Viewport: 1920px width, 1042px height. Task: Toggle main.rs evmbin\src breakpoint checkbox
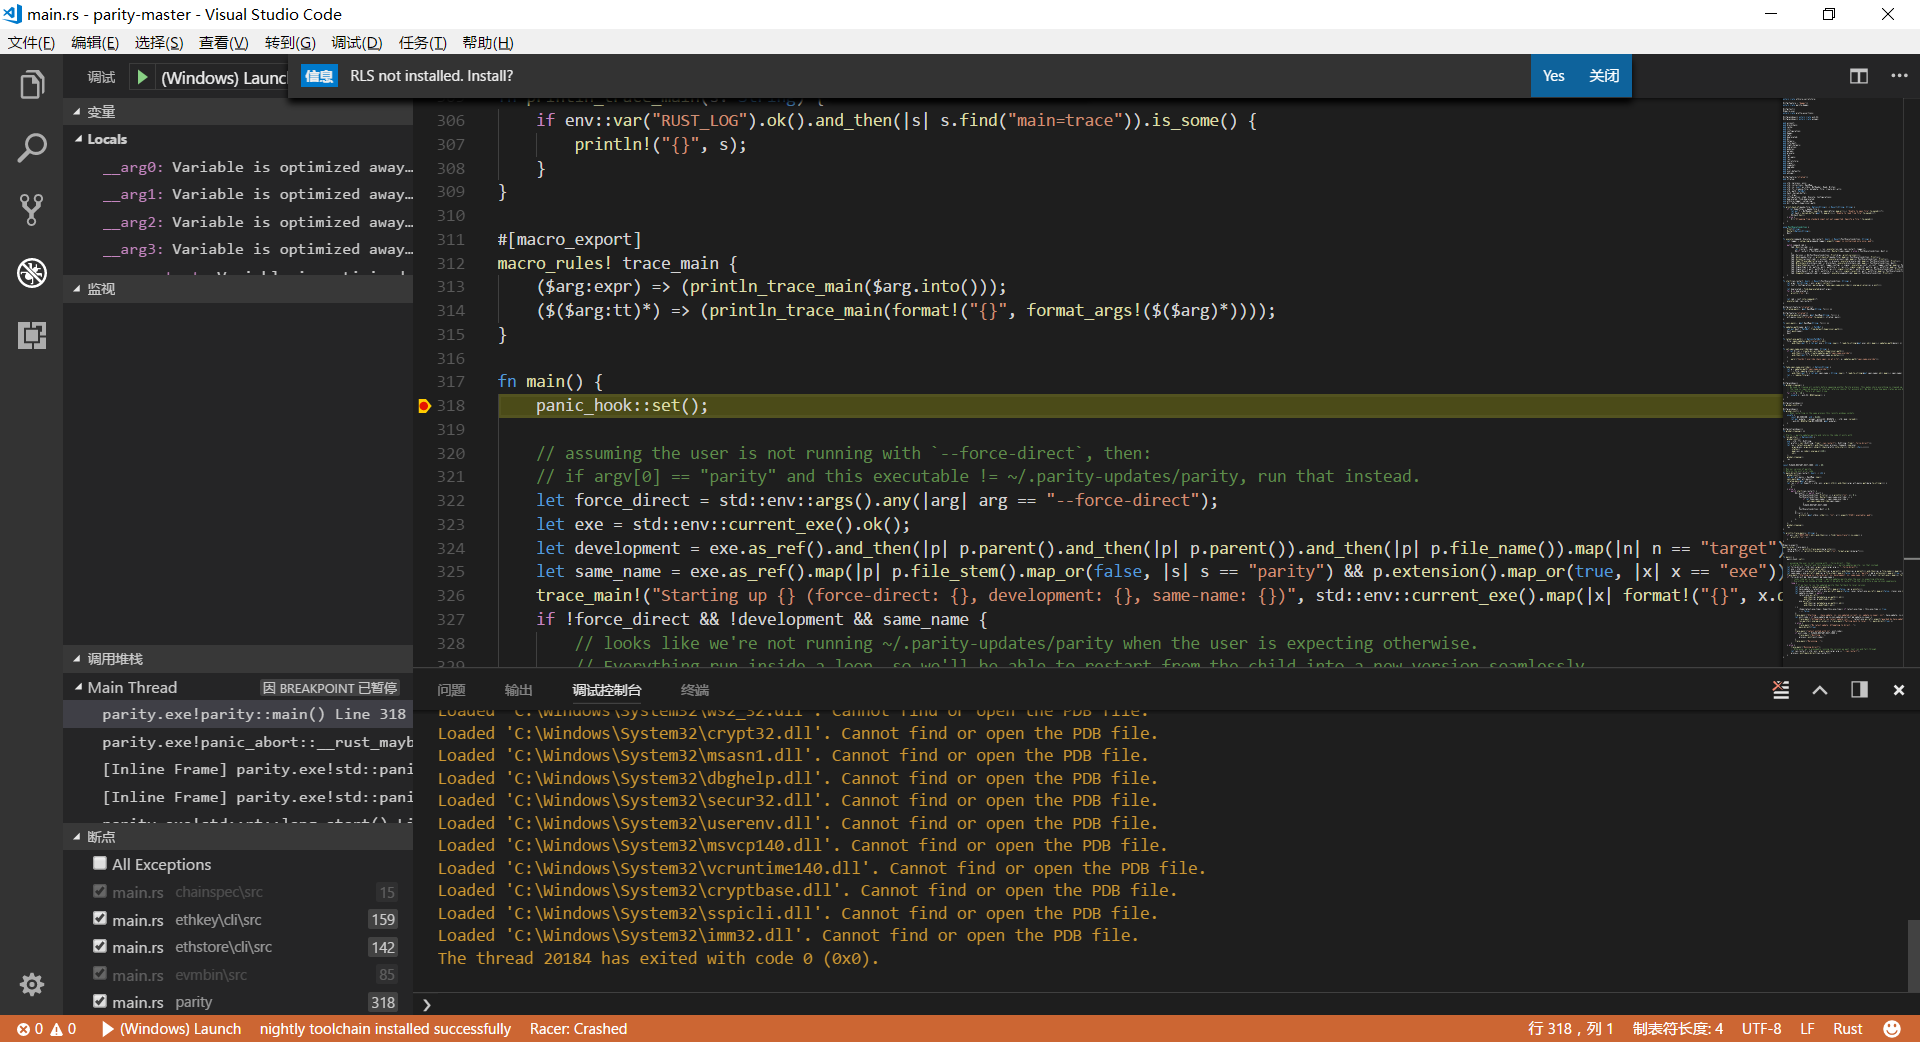[100, 973]
